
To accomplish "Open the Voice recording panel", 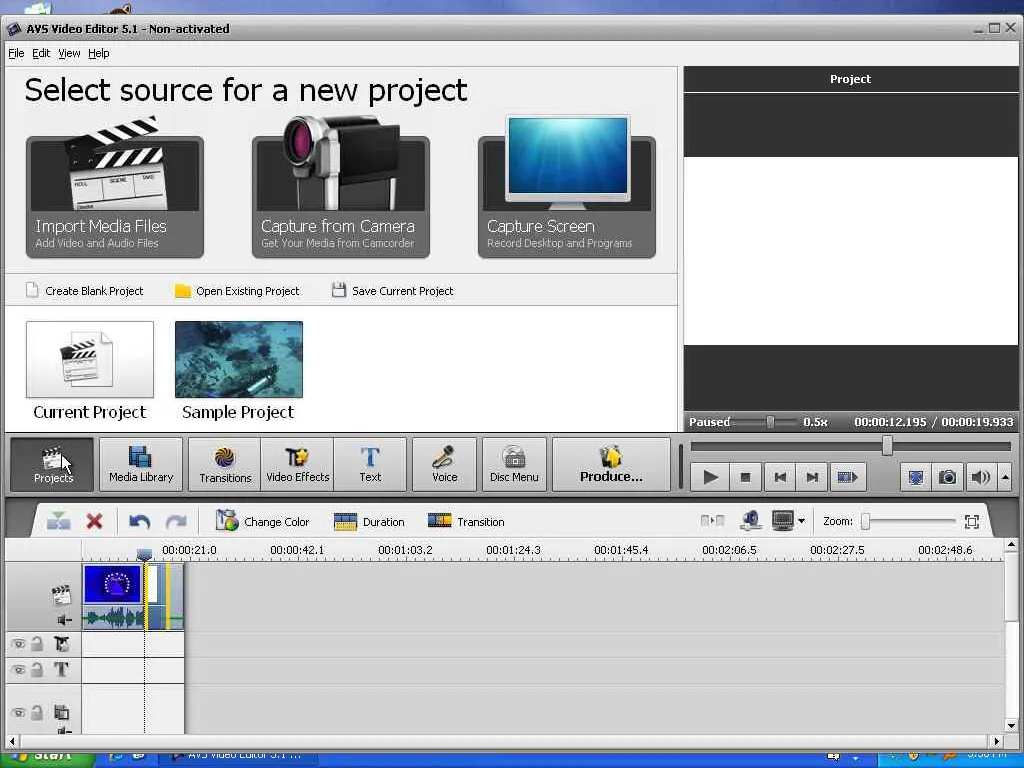I will click(445, 464).
